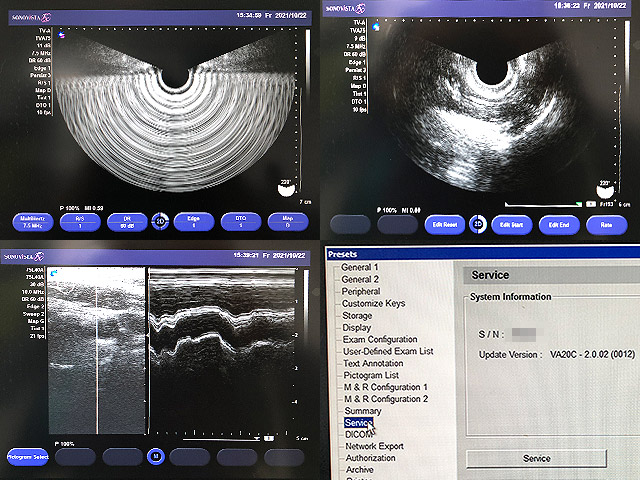Click Edit Start button

coord(512,225)
